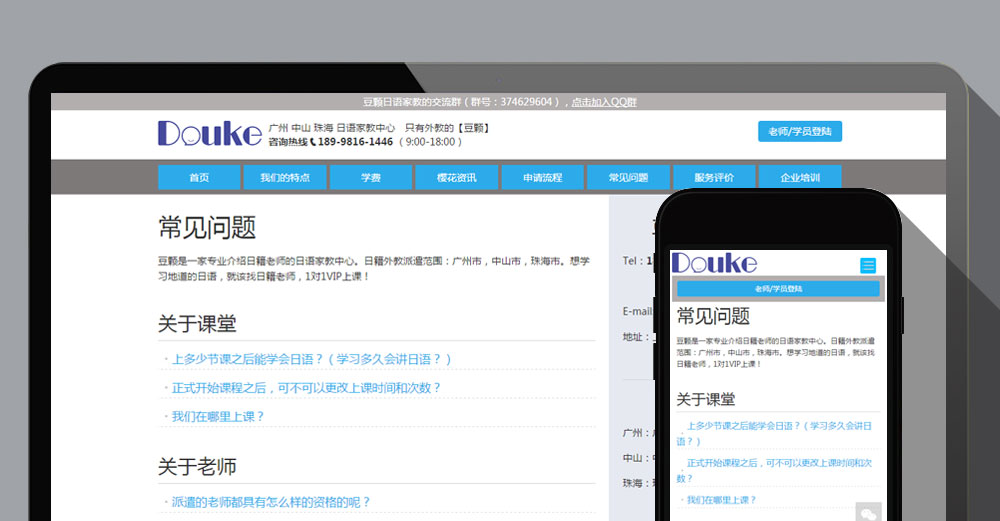
Task: Open the 申请流程 navigation tab
Action: click(x=543, y=177)
